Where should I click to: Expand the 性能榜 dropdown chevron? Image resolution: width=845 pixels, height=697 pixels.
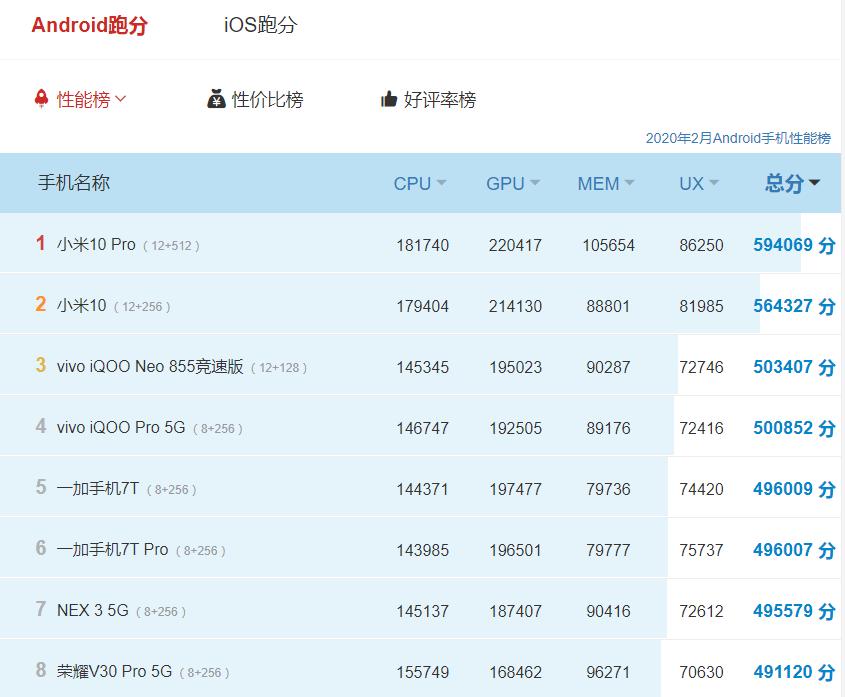coord(121,99)
